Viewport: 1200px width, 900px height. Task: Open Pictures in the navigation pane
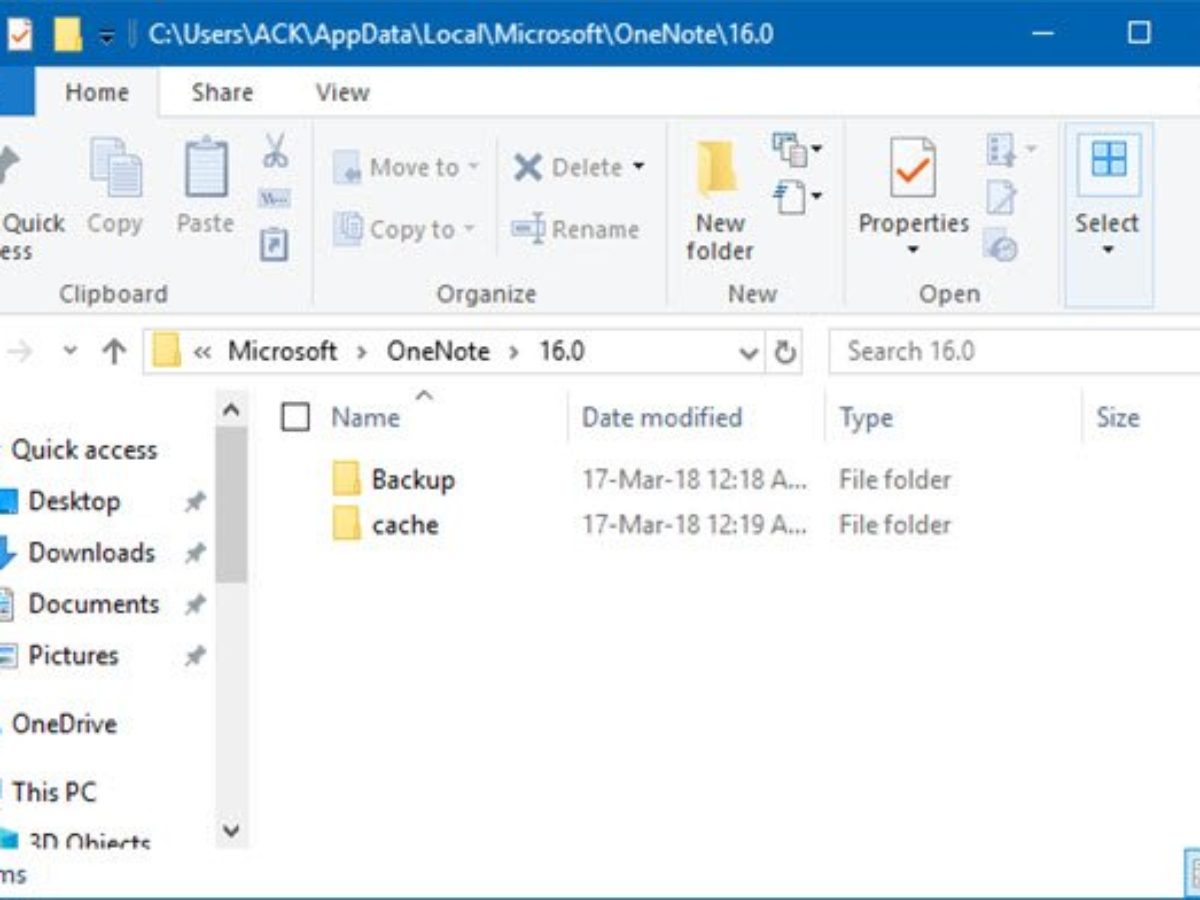(73, 655)
